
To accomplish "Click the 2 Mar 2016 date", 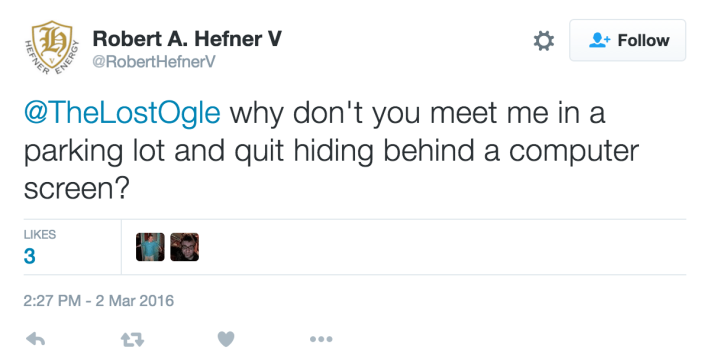I will [x=134, y=301].
